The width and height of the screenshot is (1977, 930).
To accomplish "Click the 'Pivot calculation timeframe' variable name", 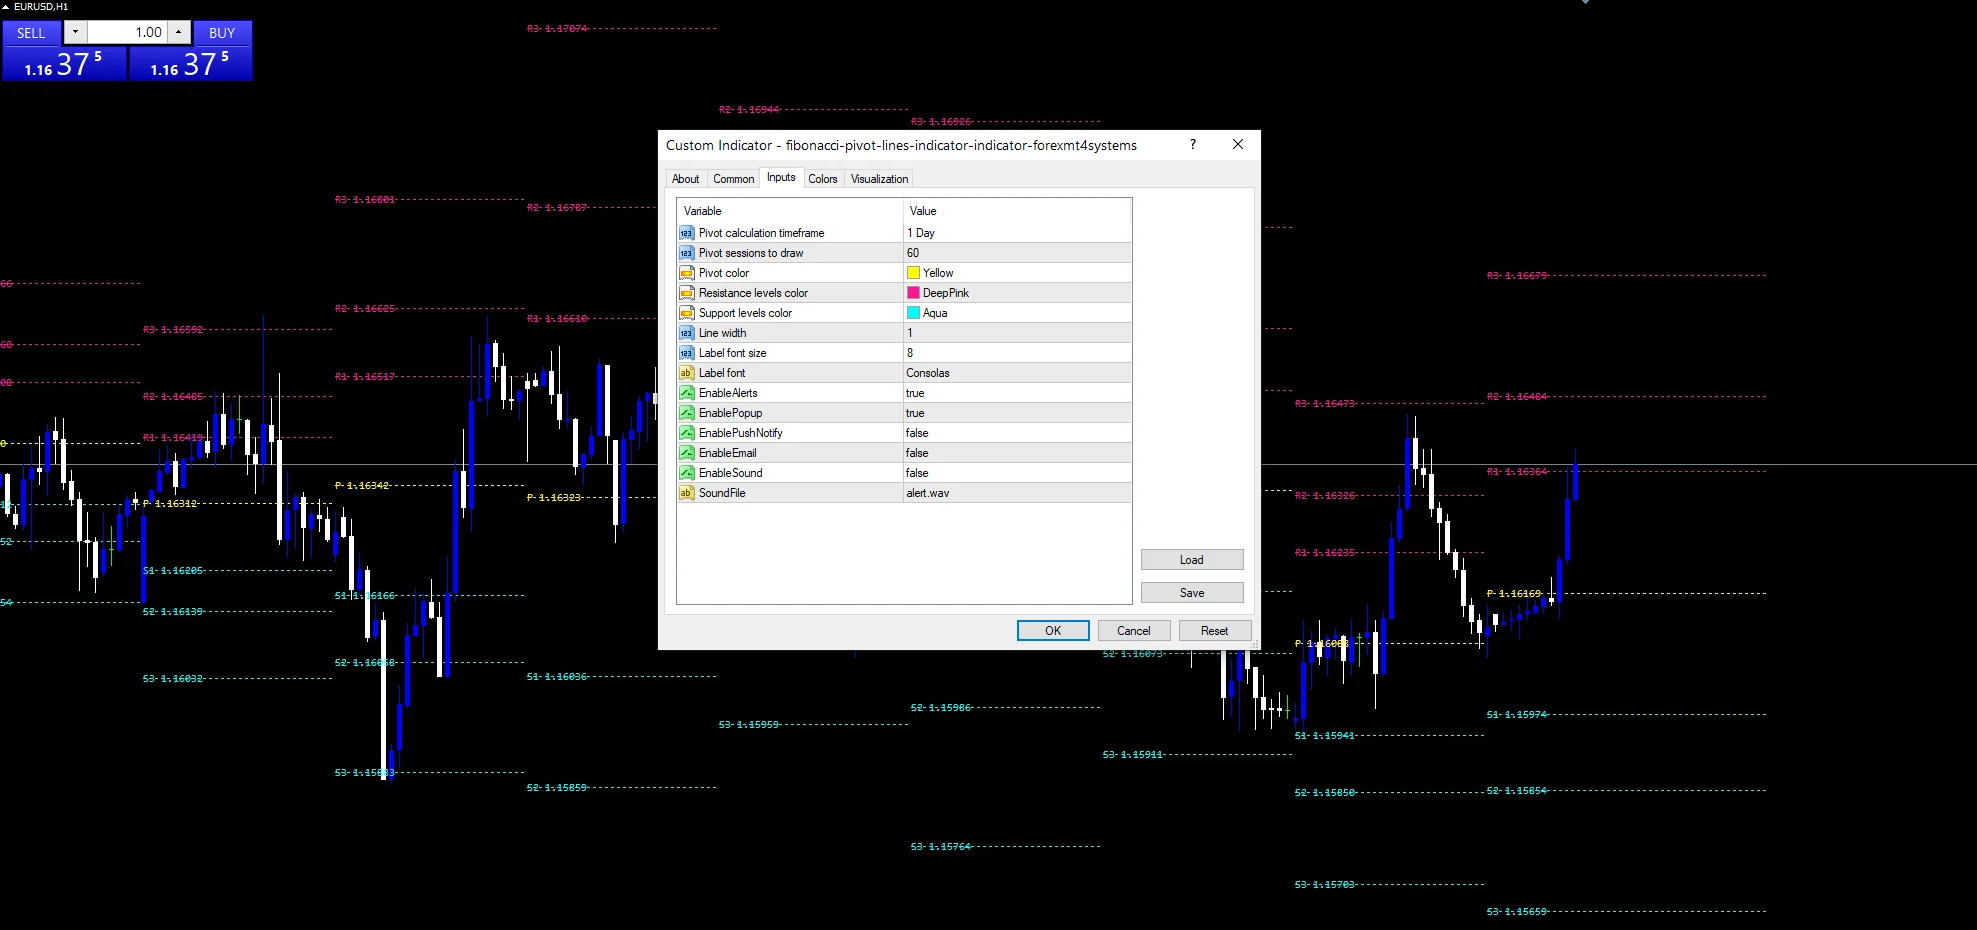I will [761, 233].
